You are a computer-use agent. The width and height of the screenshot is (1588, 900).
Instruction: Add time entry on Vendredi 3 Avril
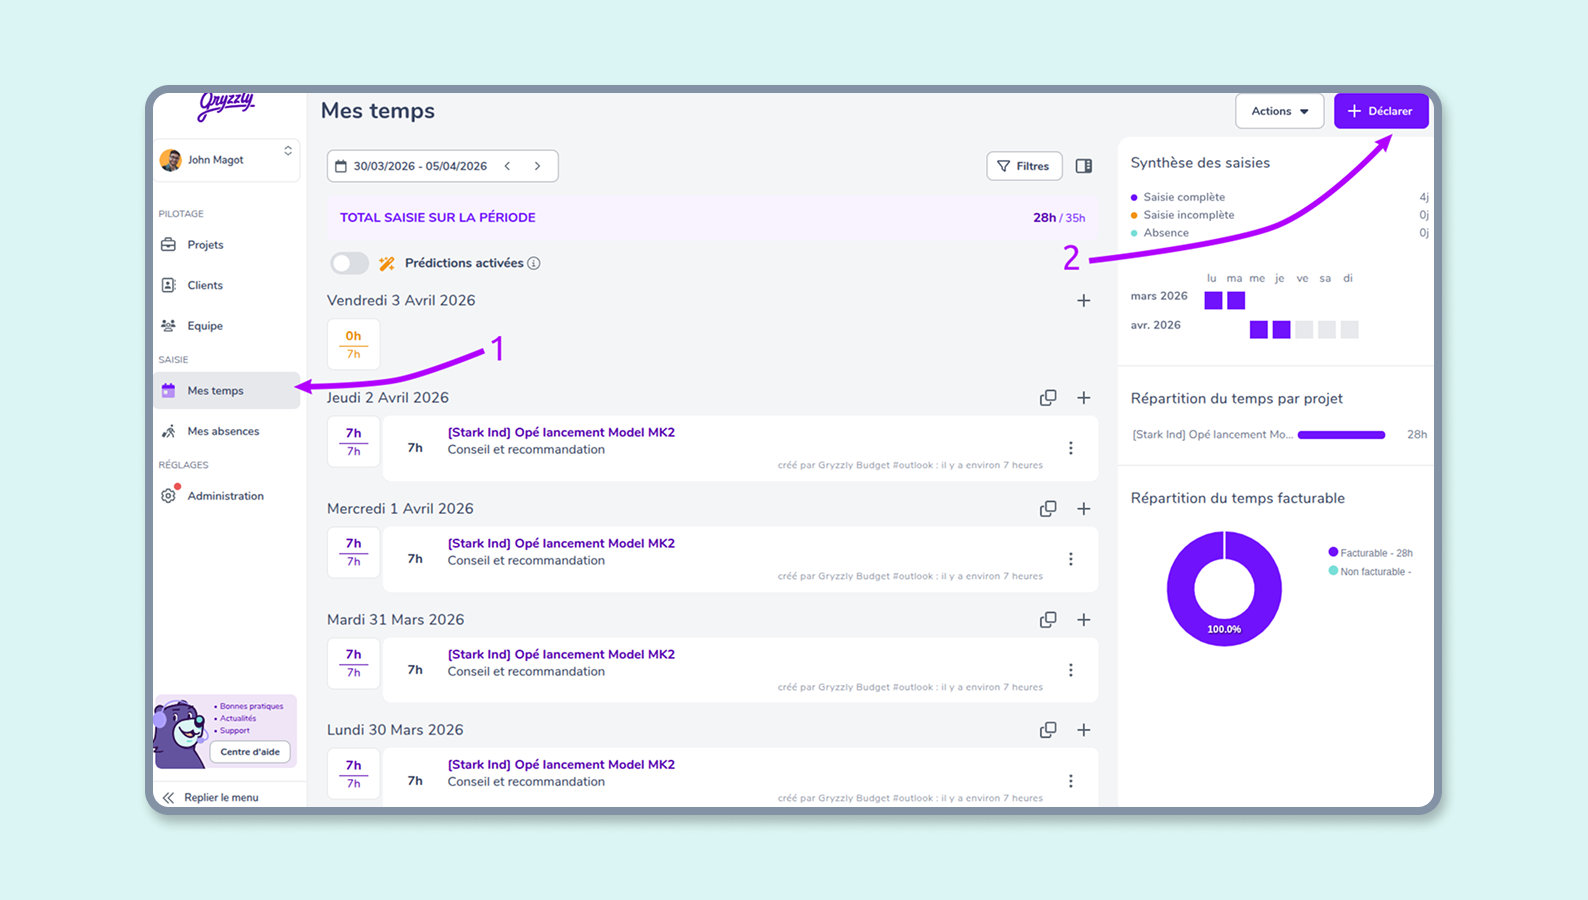[x=1083, y=301]
